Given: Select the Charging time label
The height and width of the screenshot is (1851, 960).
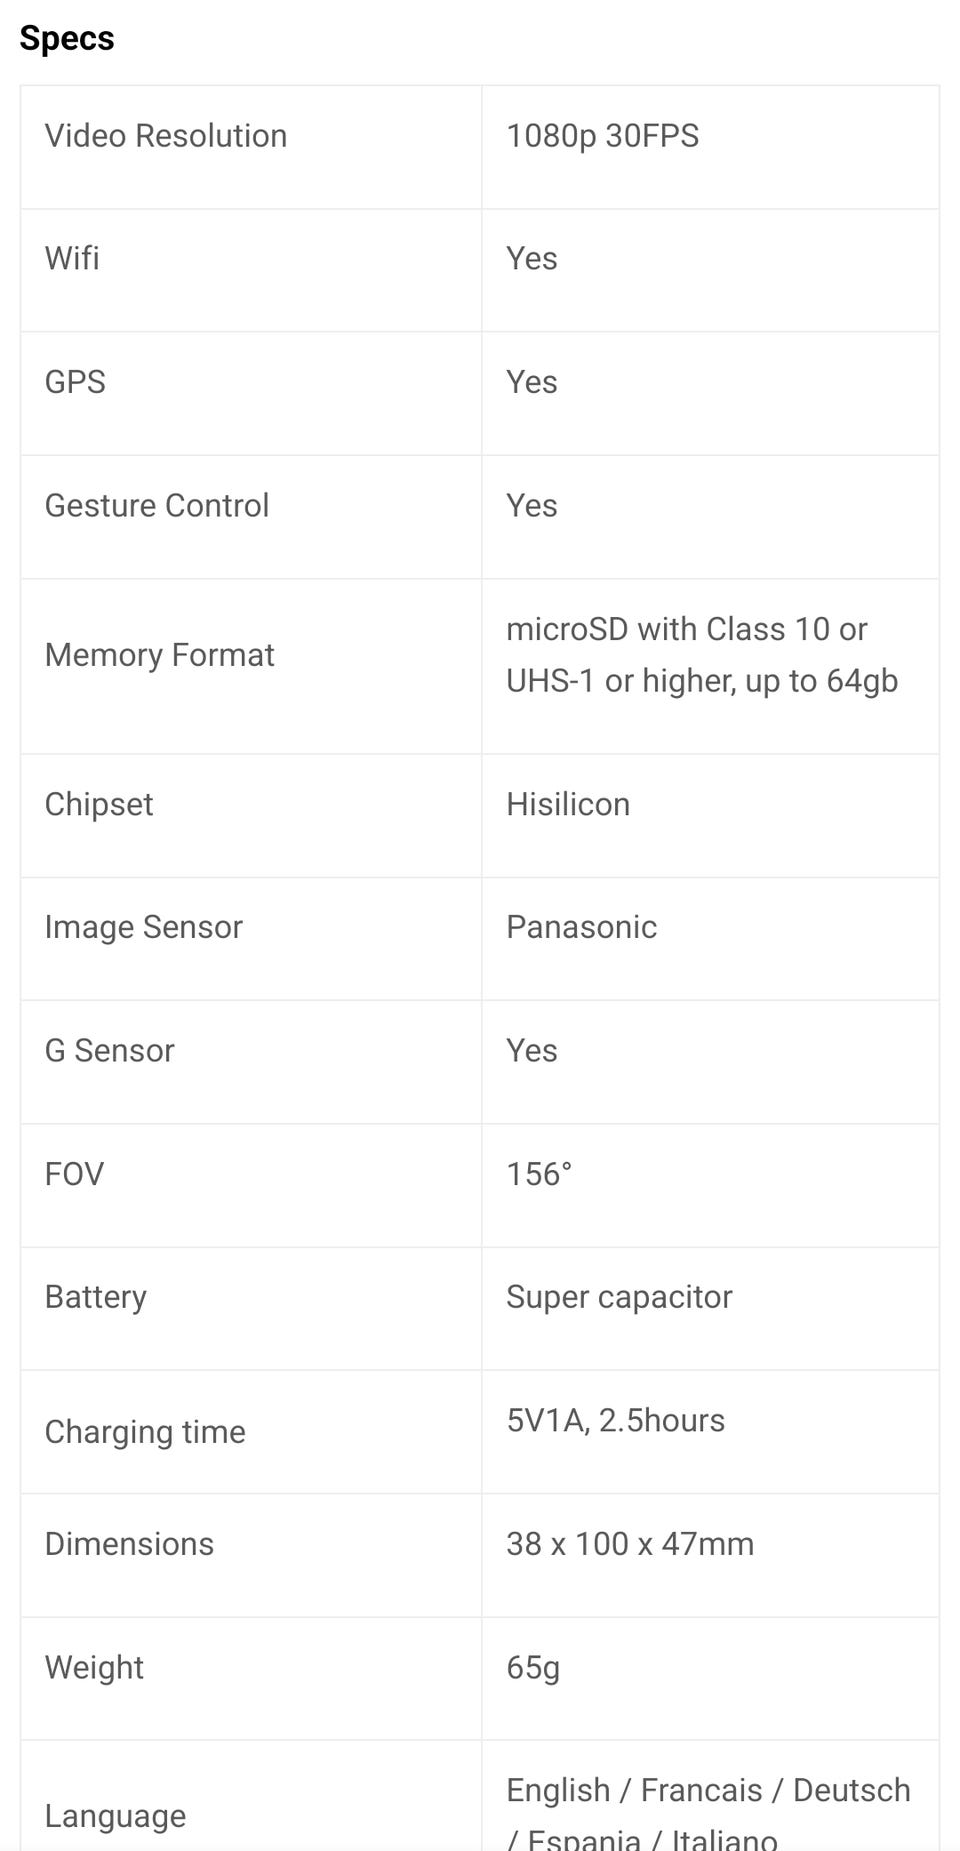Looking at the screenshot, I should [x=145, y=1432].
